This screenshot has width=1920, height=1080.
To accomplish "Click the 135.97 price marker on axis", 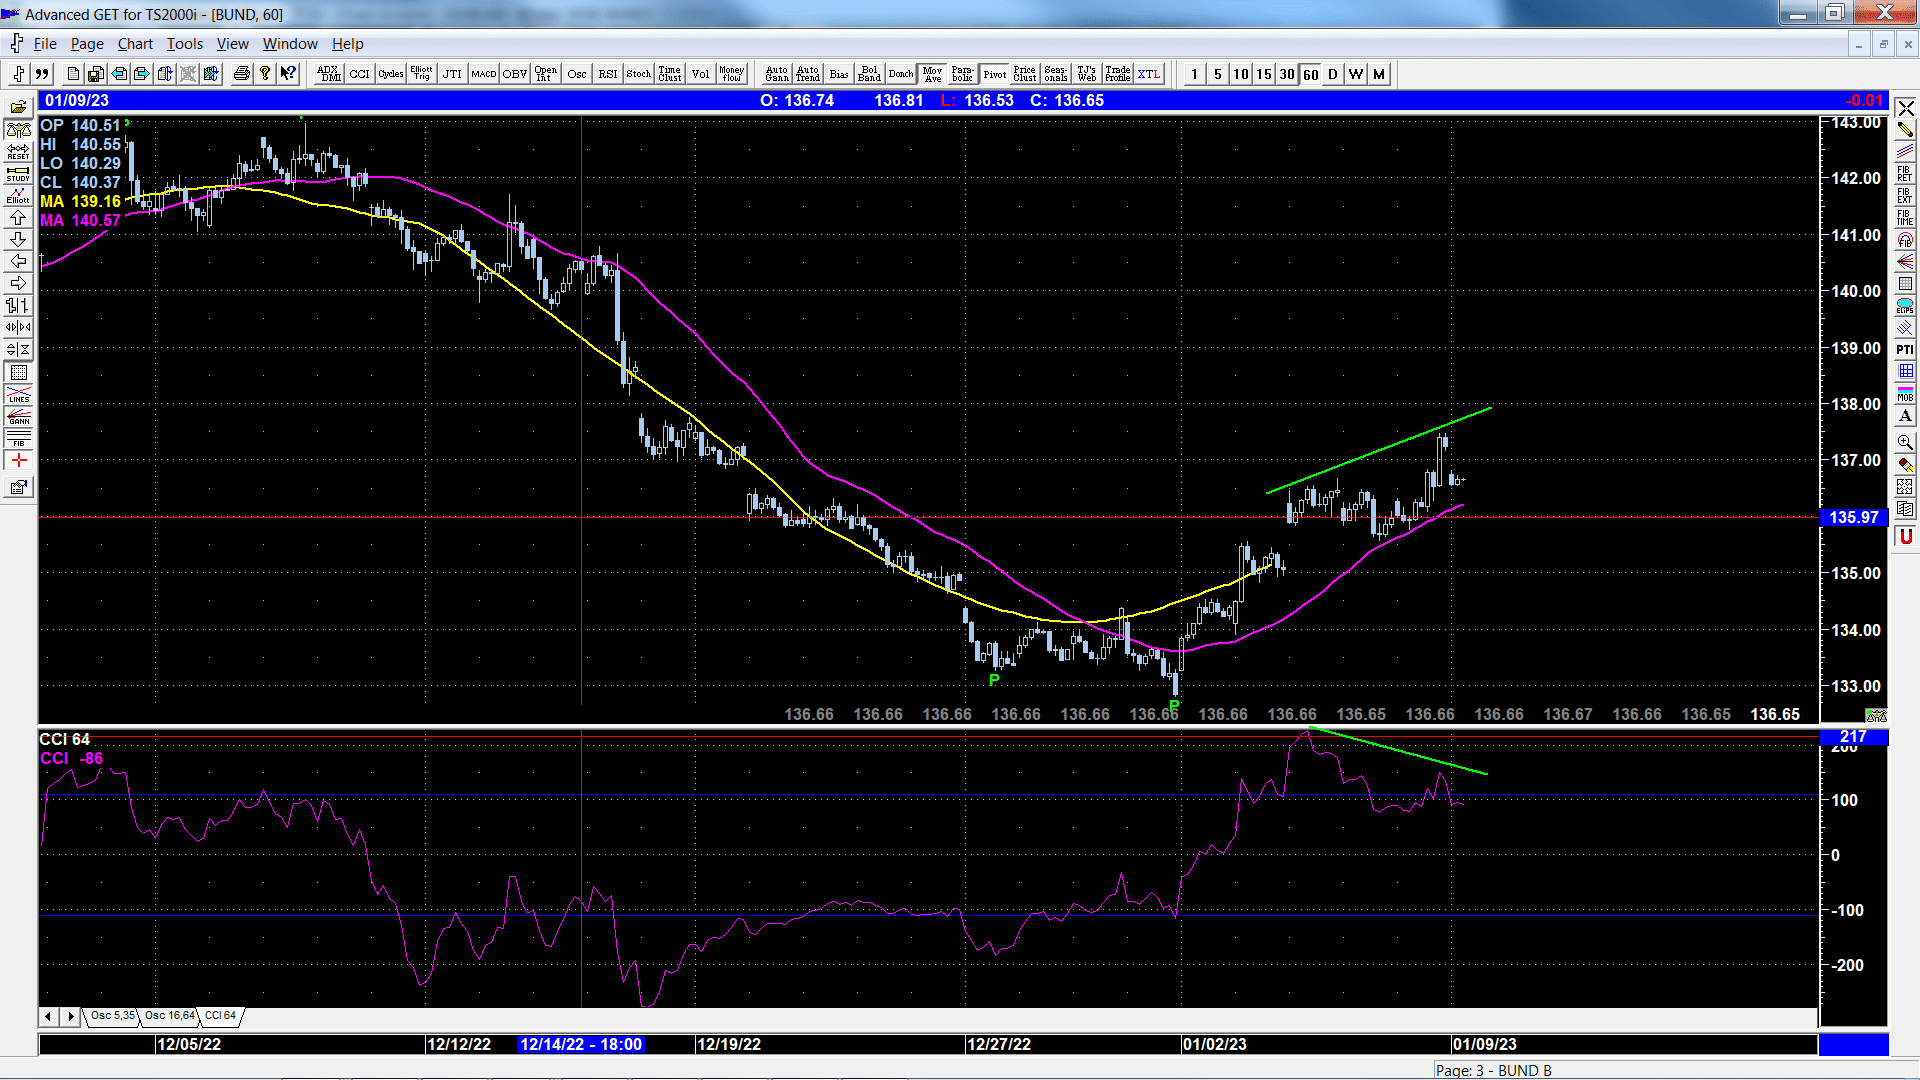I will pyautogui.click(x=1854, y=517).
